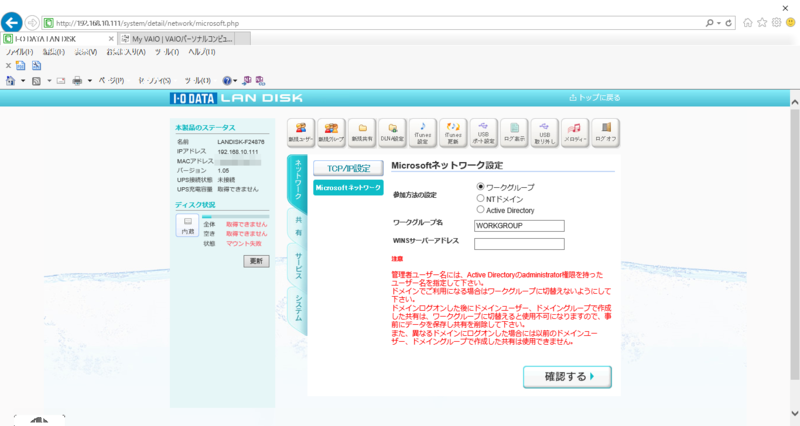Open the favorites star icon
This screenshot has height=426, width=800.
pos(762,22)
